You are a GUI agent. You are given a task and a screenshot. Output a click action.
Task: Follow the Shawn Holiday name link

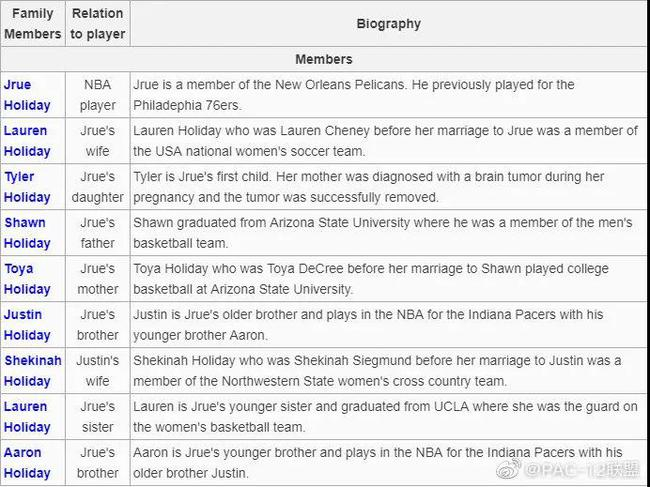[x=27, y=233]
